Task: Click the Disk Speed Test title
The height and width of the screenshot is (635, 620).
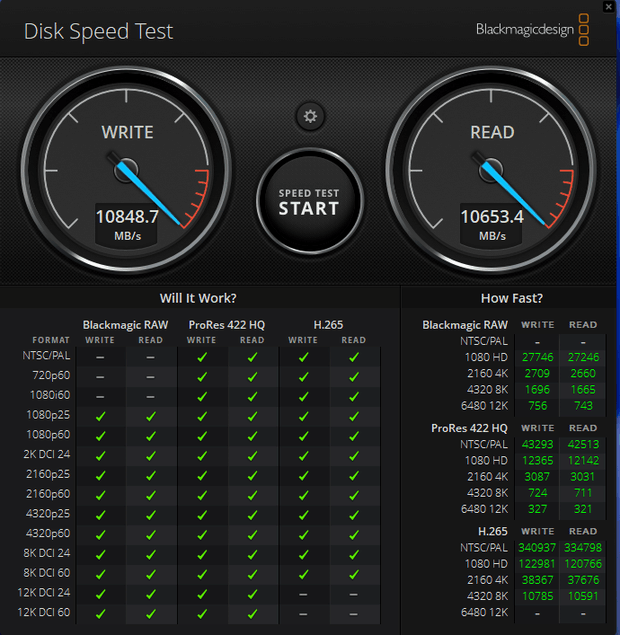Action: point(98,32)
